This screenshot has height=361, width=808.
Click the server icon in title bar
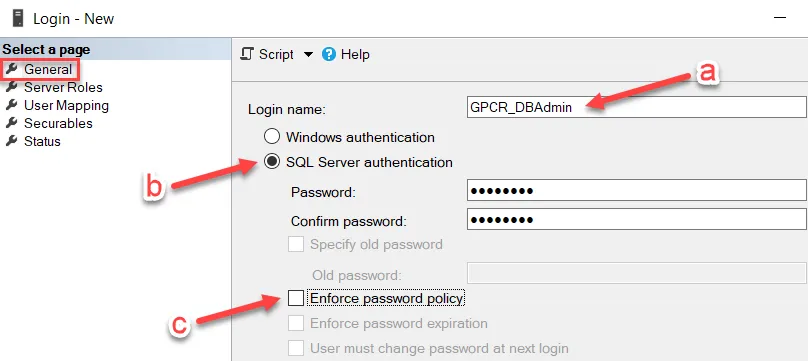pos(18,19)
